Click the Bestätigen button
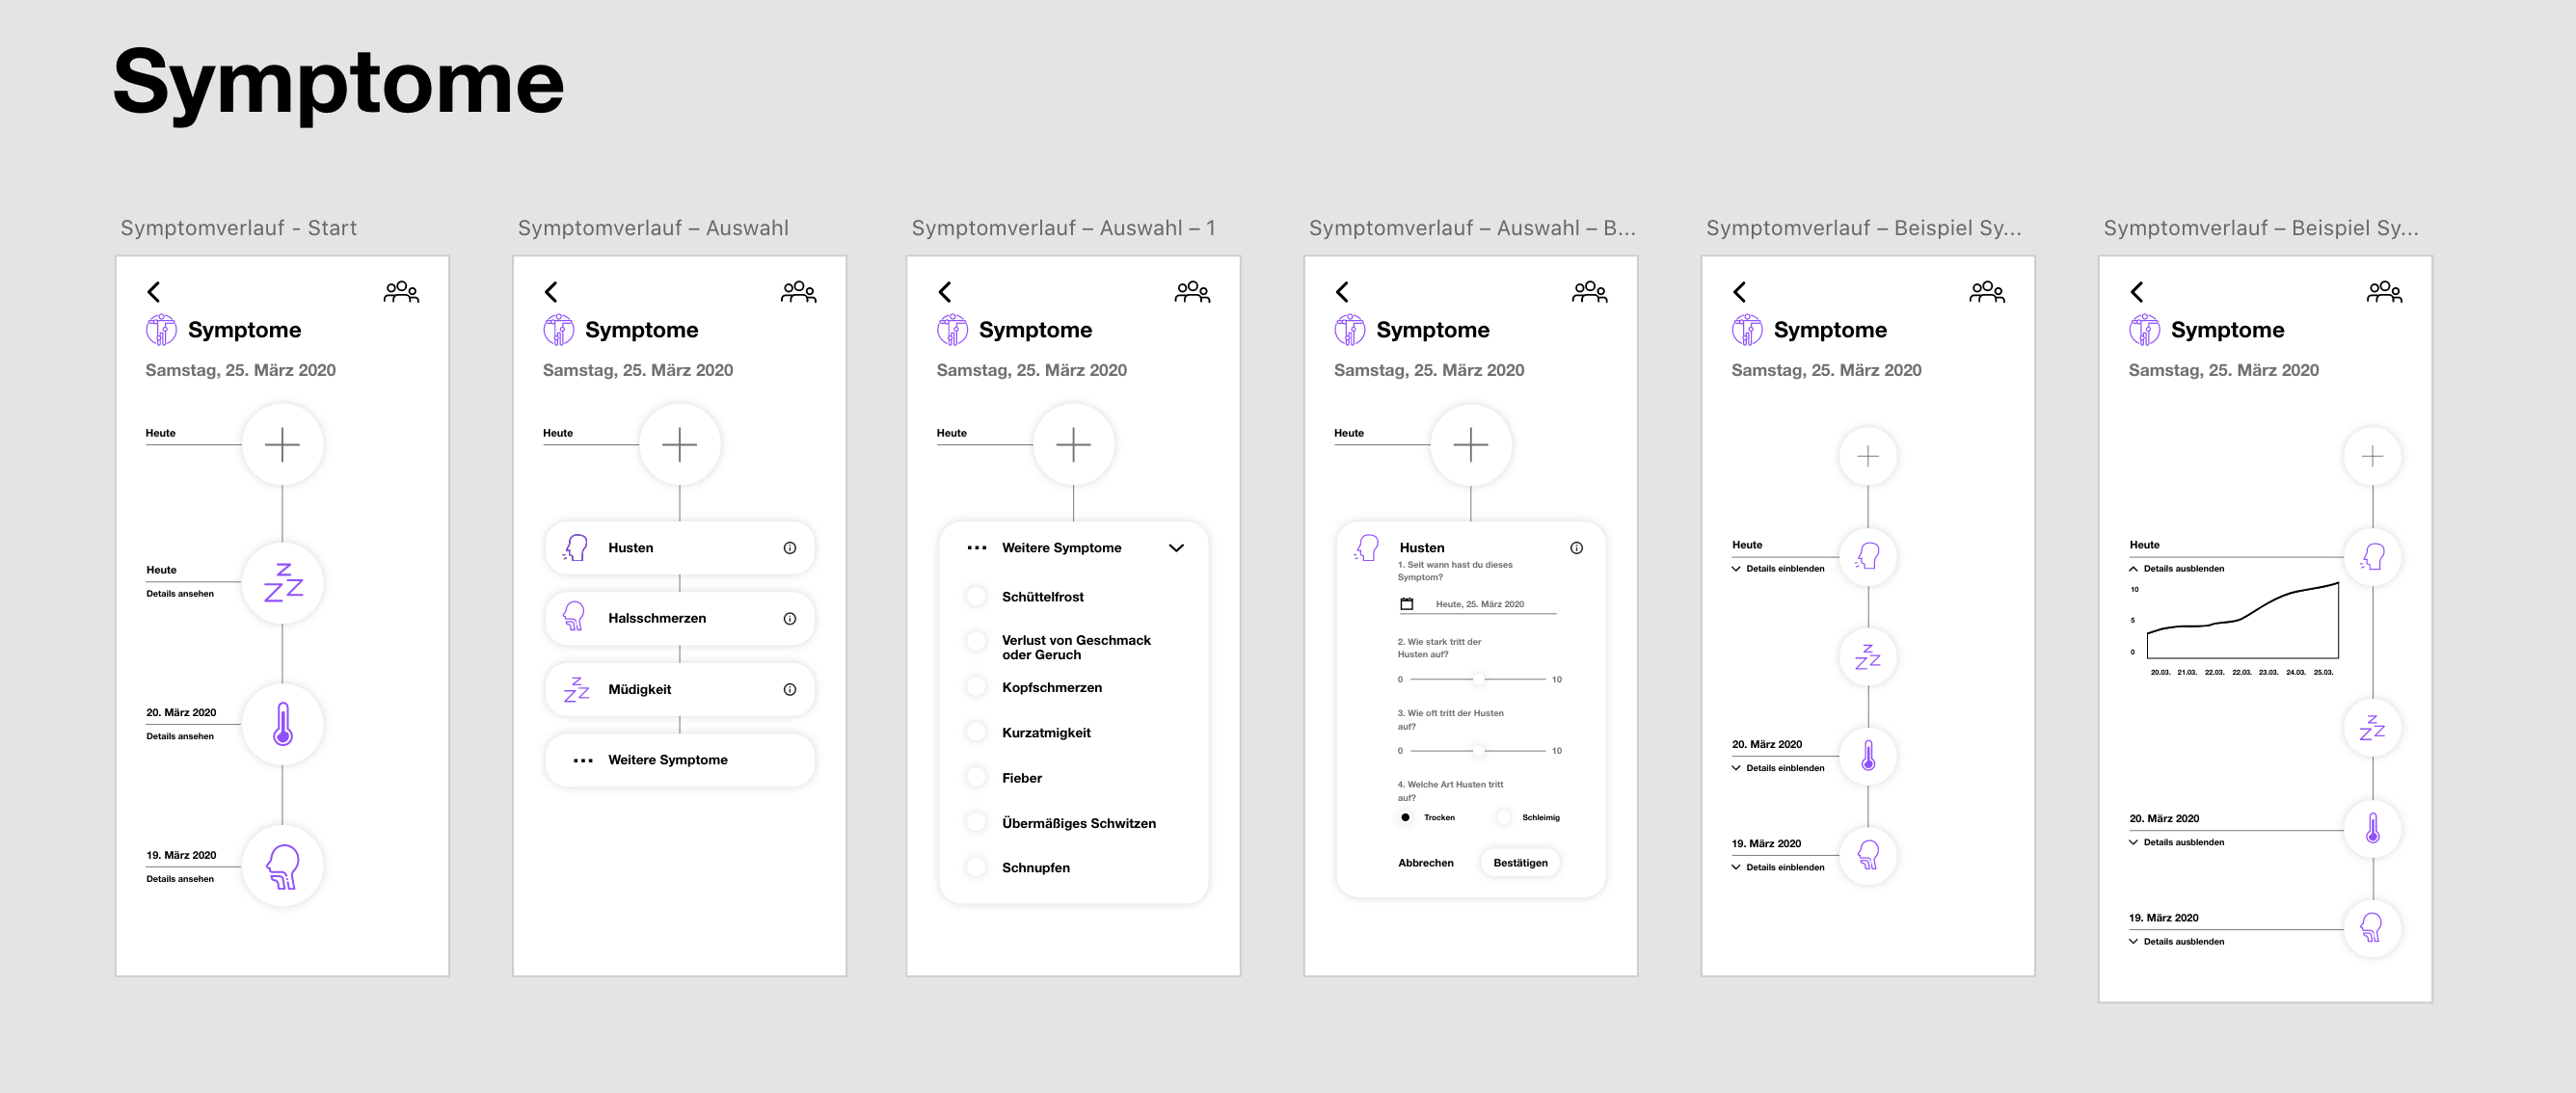2576x1093 pixels. (x=1519, y=863)
